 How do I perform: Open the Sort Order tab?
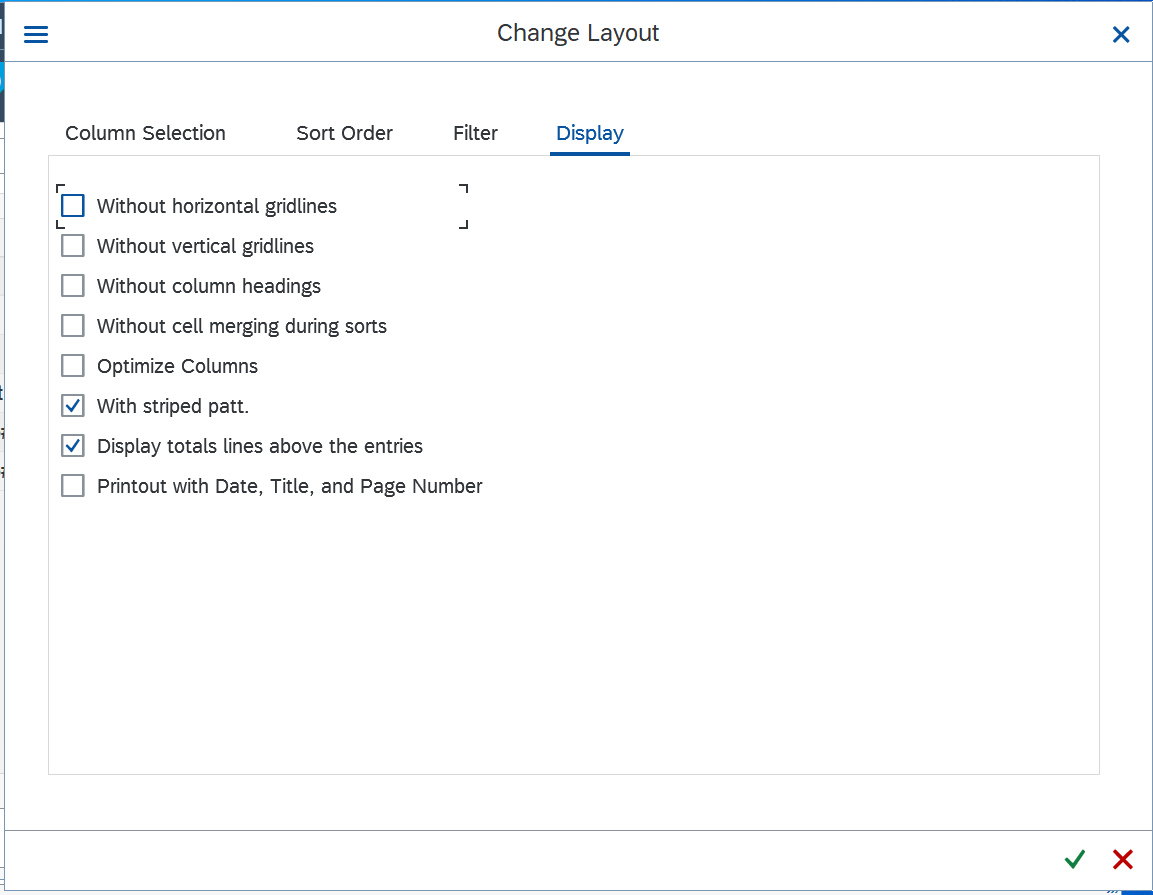coord(344,133)
